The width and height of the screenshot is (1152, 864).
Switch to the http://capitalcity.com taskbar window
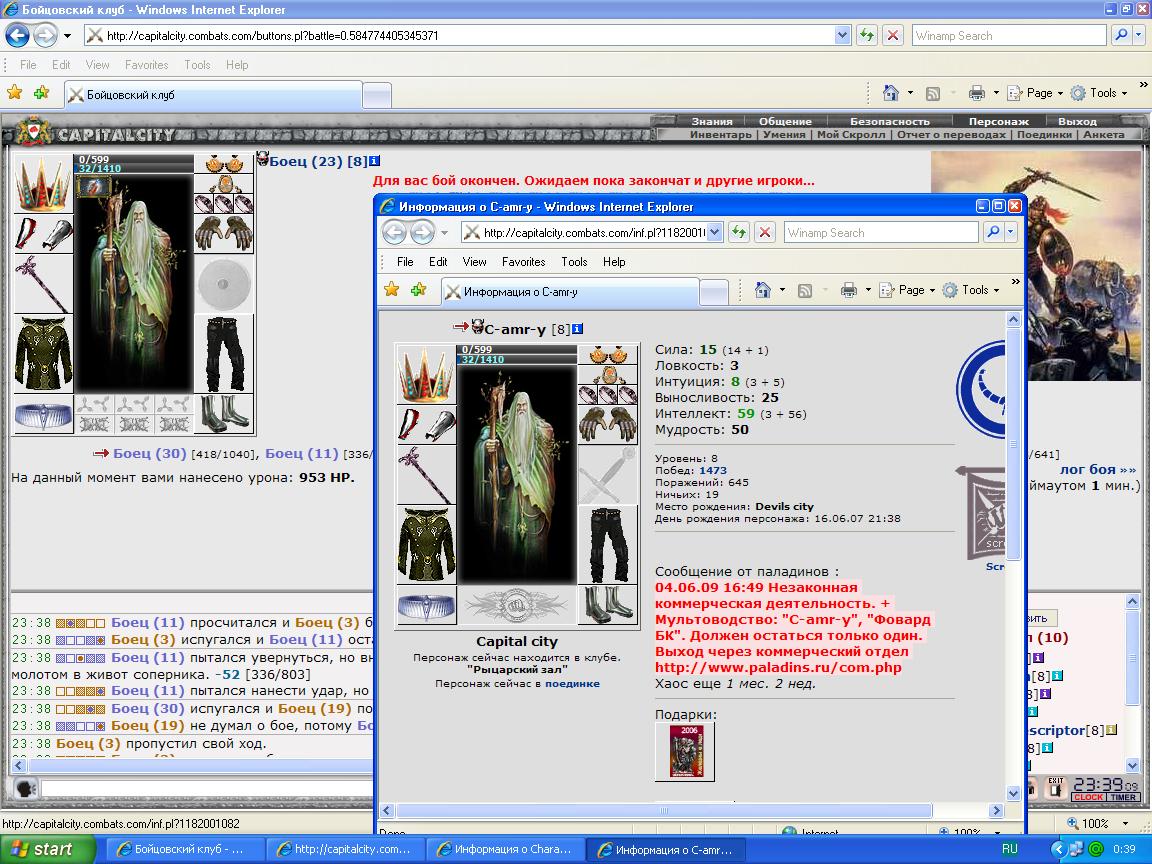coord(345,849)
